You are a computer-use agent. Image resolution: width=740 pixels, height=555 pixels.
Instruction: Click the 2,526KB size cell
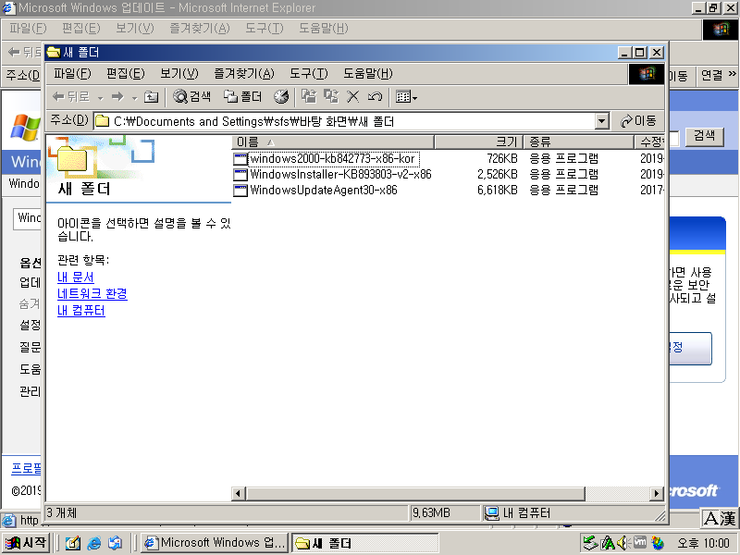497,175
